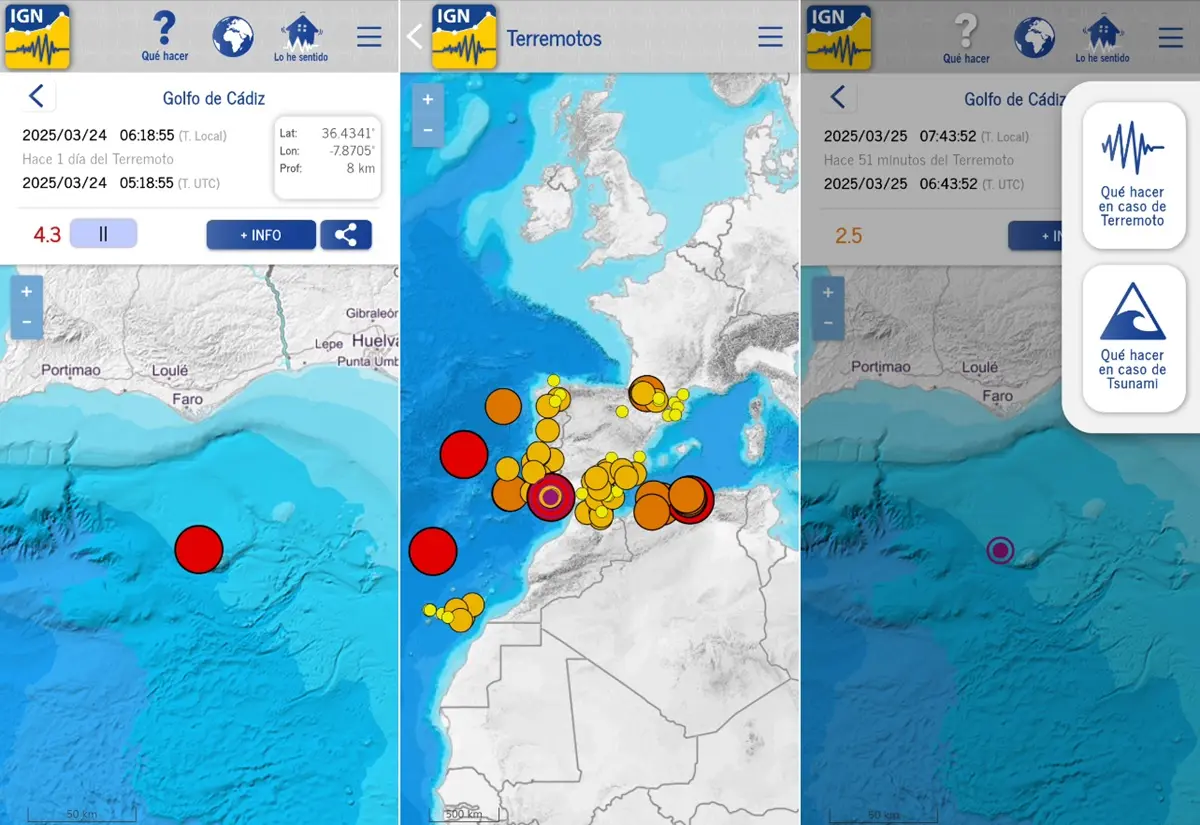Zoom in on left panel map

[26, 292]
